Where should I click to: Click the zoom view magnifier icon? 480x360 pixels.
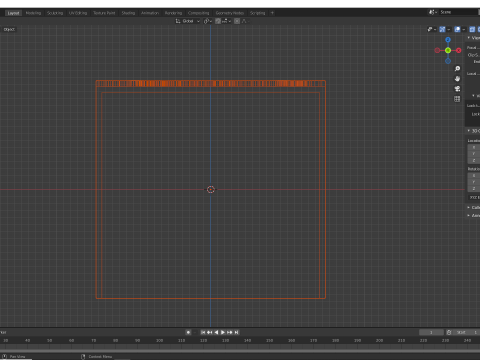(457, 68)
